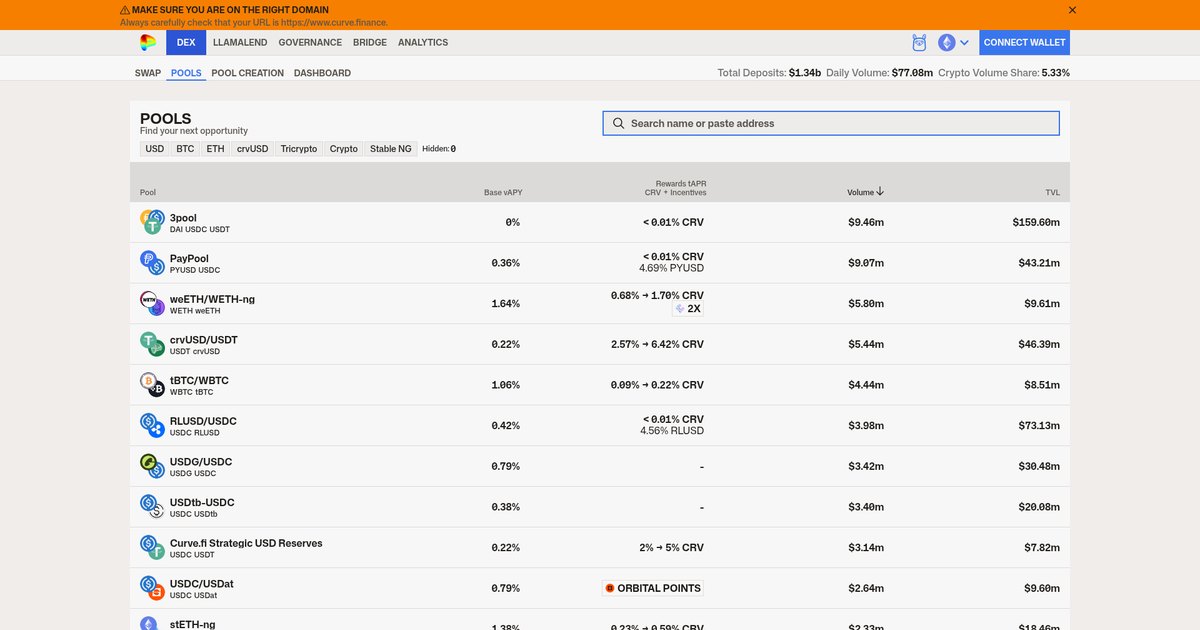Click the 4.69% PYUSD reward text
This screenshot has height=630, width=1200.
pyautogui.click(x=672, y=268)
